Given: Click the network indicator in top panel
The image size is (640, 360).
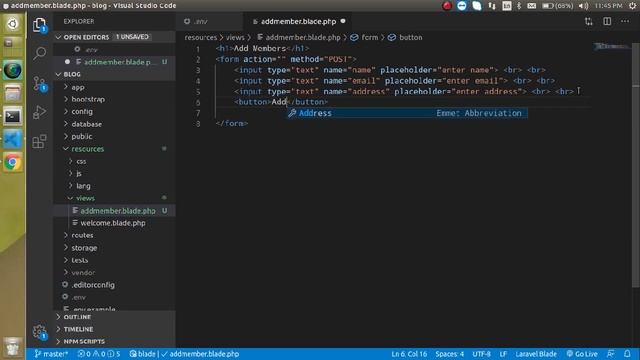Looking at the screenshot, I should (x=492, y=6).
